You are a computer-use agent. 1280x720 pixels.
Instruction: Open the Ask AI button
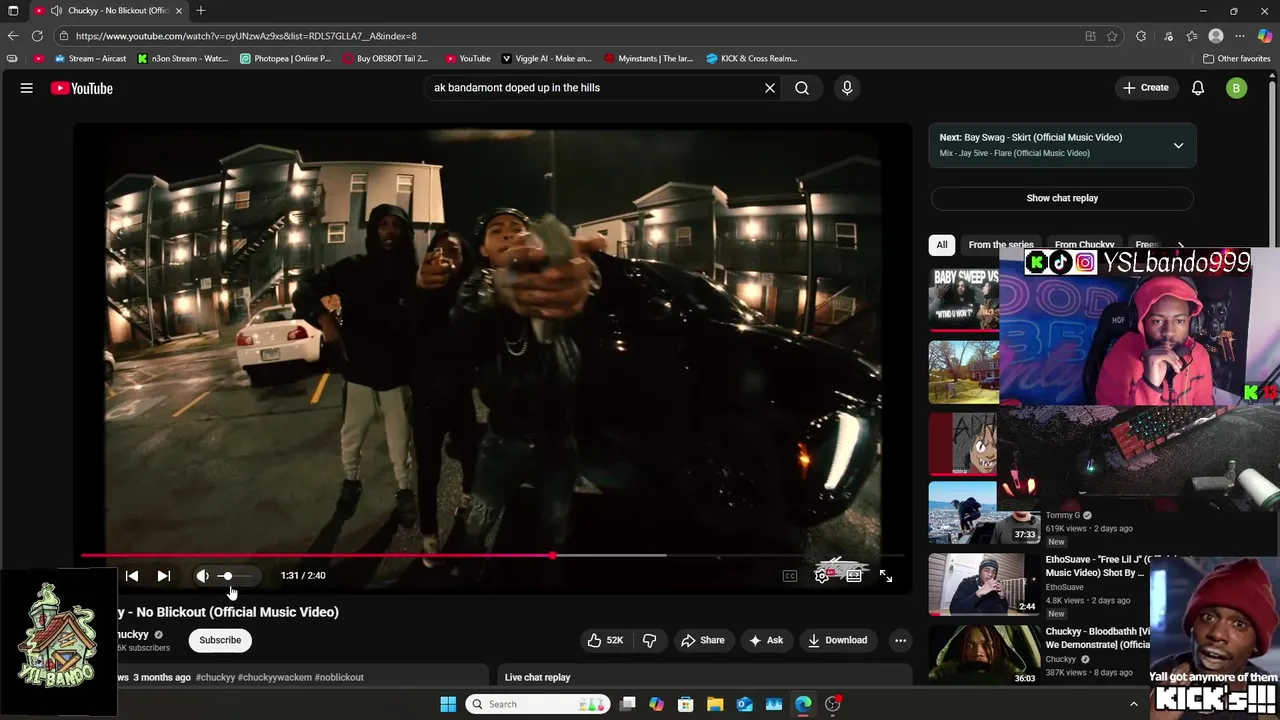point(766,640)
